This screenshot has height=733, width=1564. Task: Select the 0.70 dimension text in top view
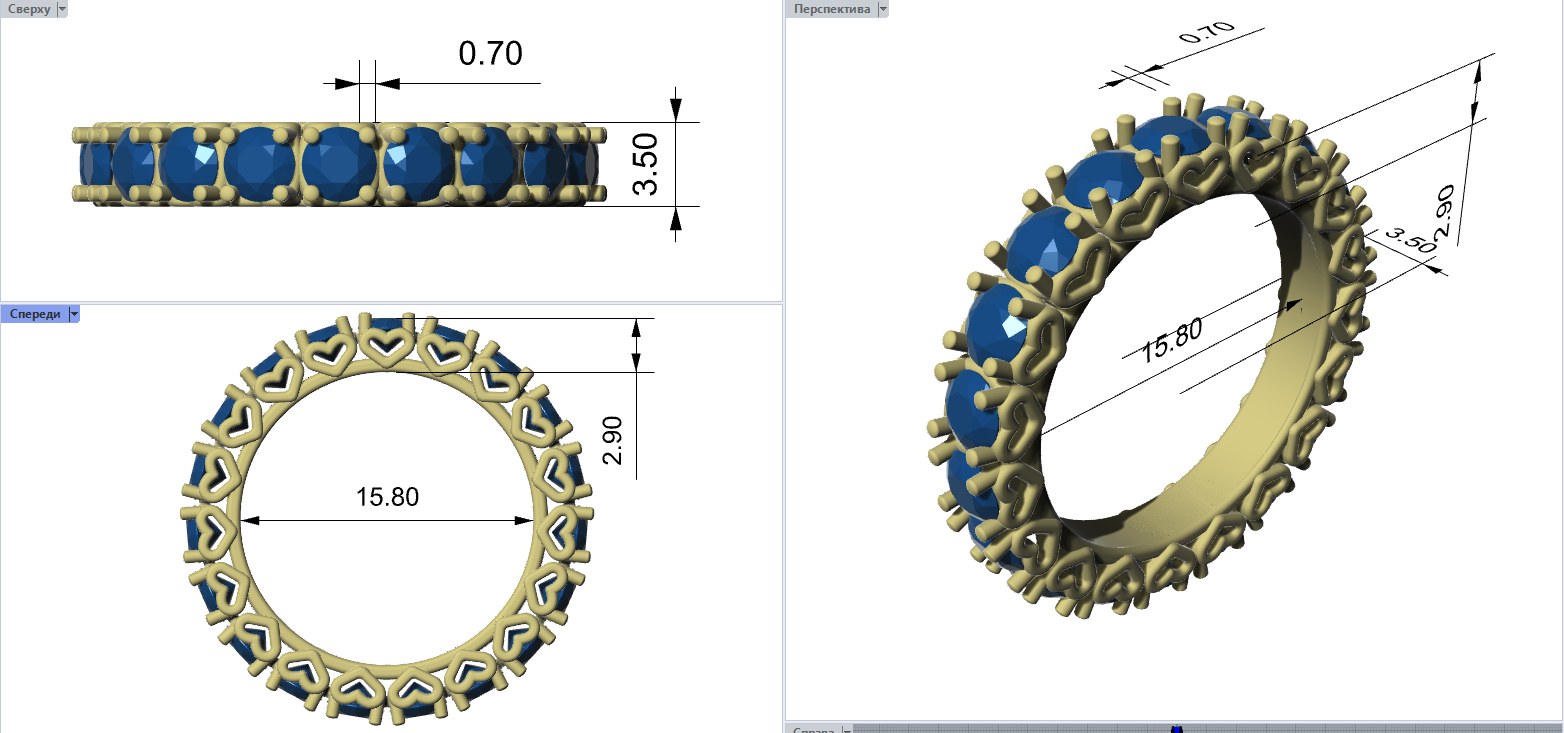(x=490, y=53)
